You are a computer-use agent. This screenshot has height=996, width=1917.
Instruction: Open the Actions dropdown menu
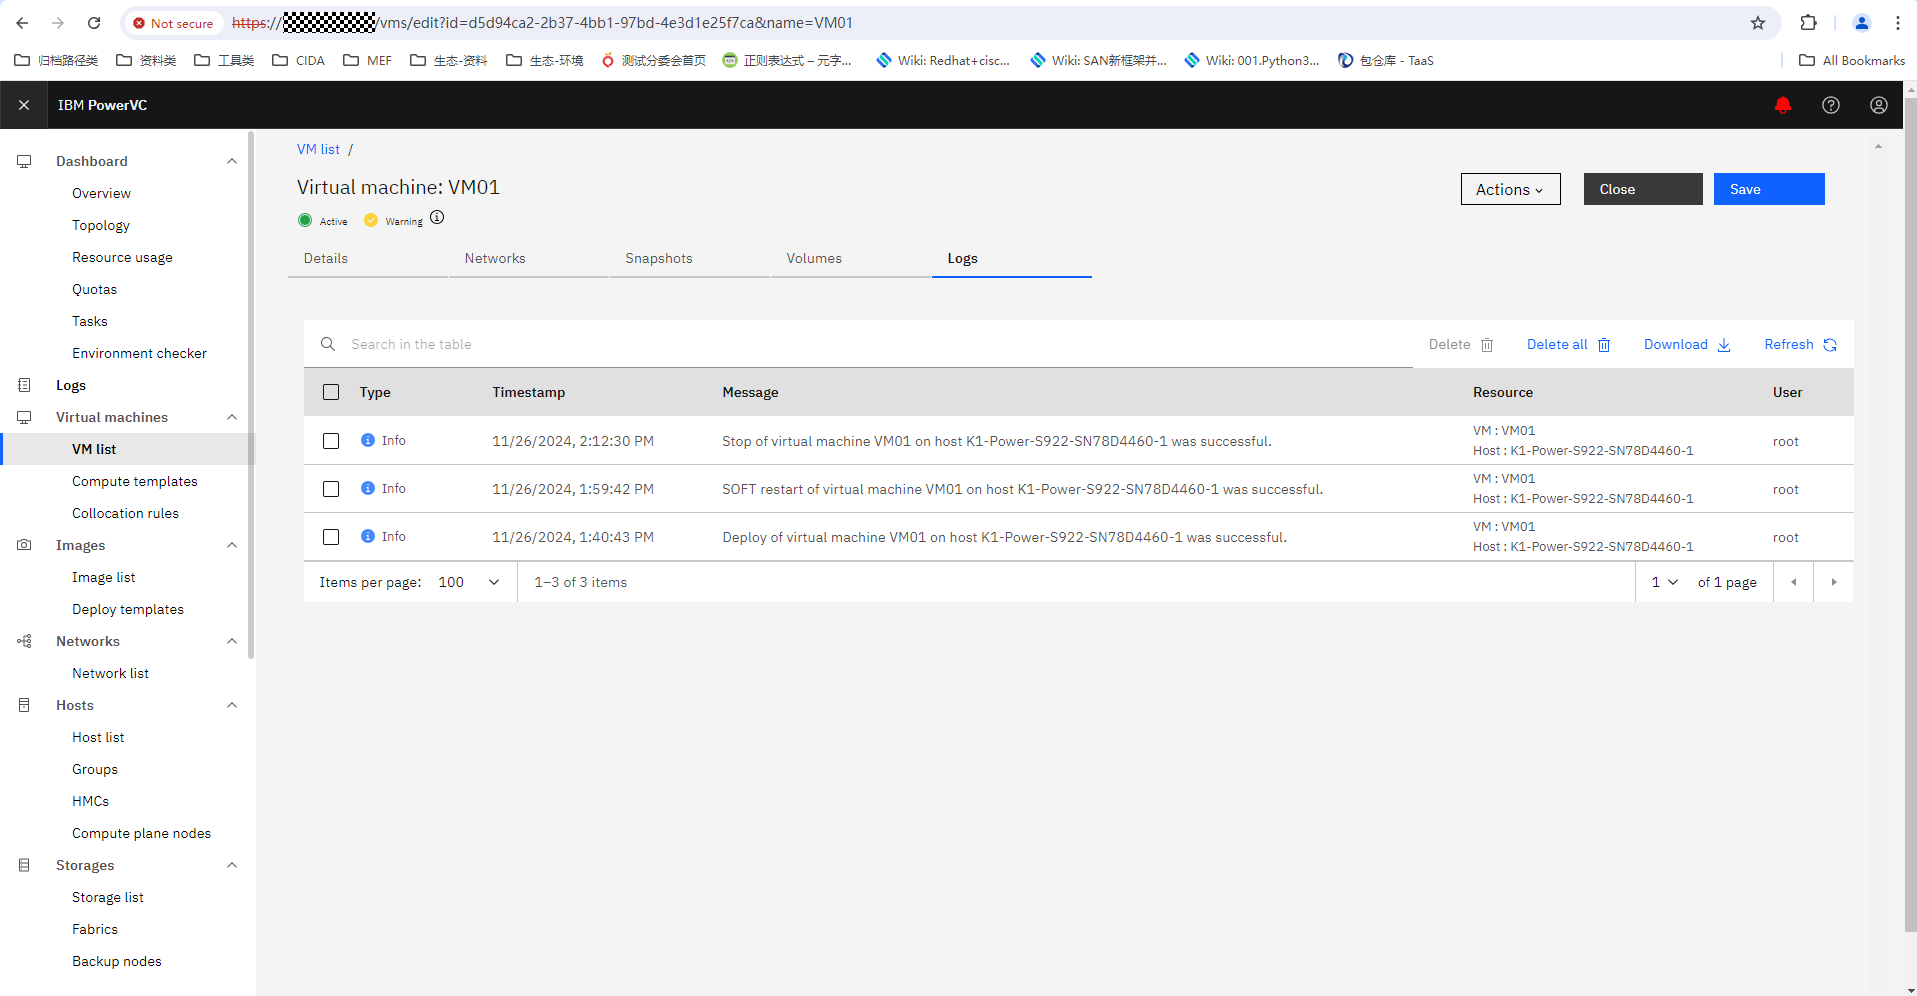click(x=1510, y=189)
